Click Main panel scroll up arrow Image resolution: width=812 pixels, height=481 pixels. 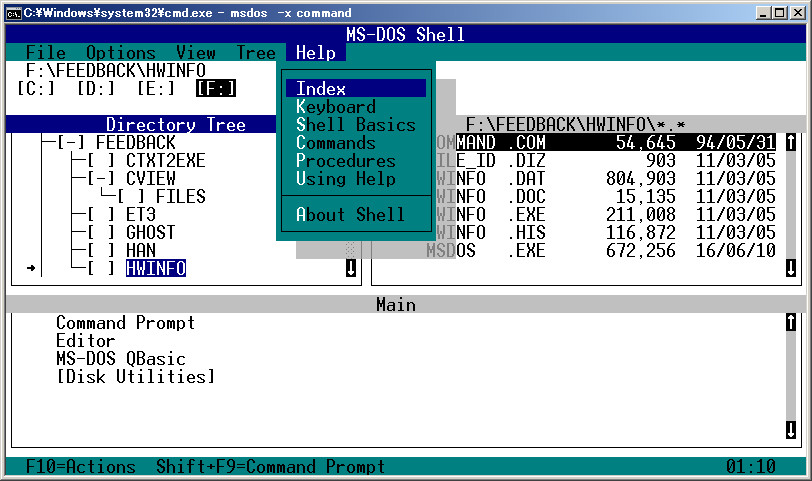[x=790, y=323]
